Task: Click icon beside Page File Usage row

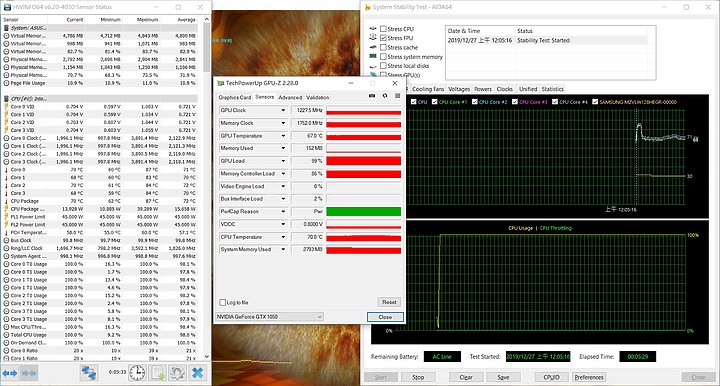Action: tap(6, 83)
